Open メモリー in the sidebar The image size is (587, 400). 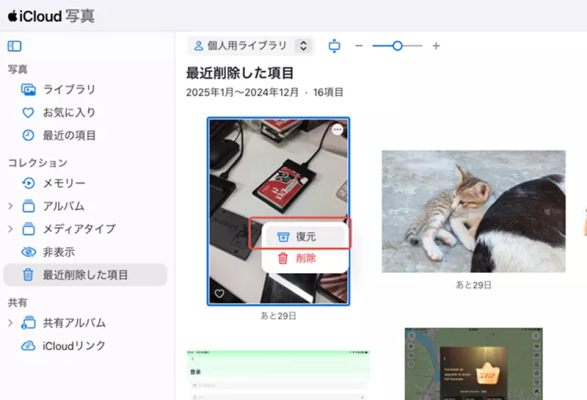(54, 183)
